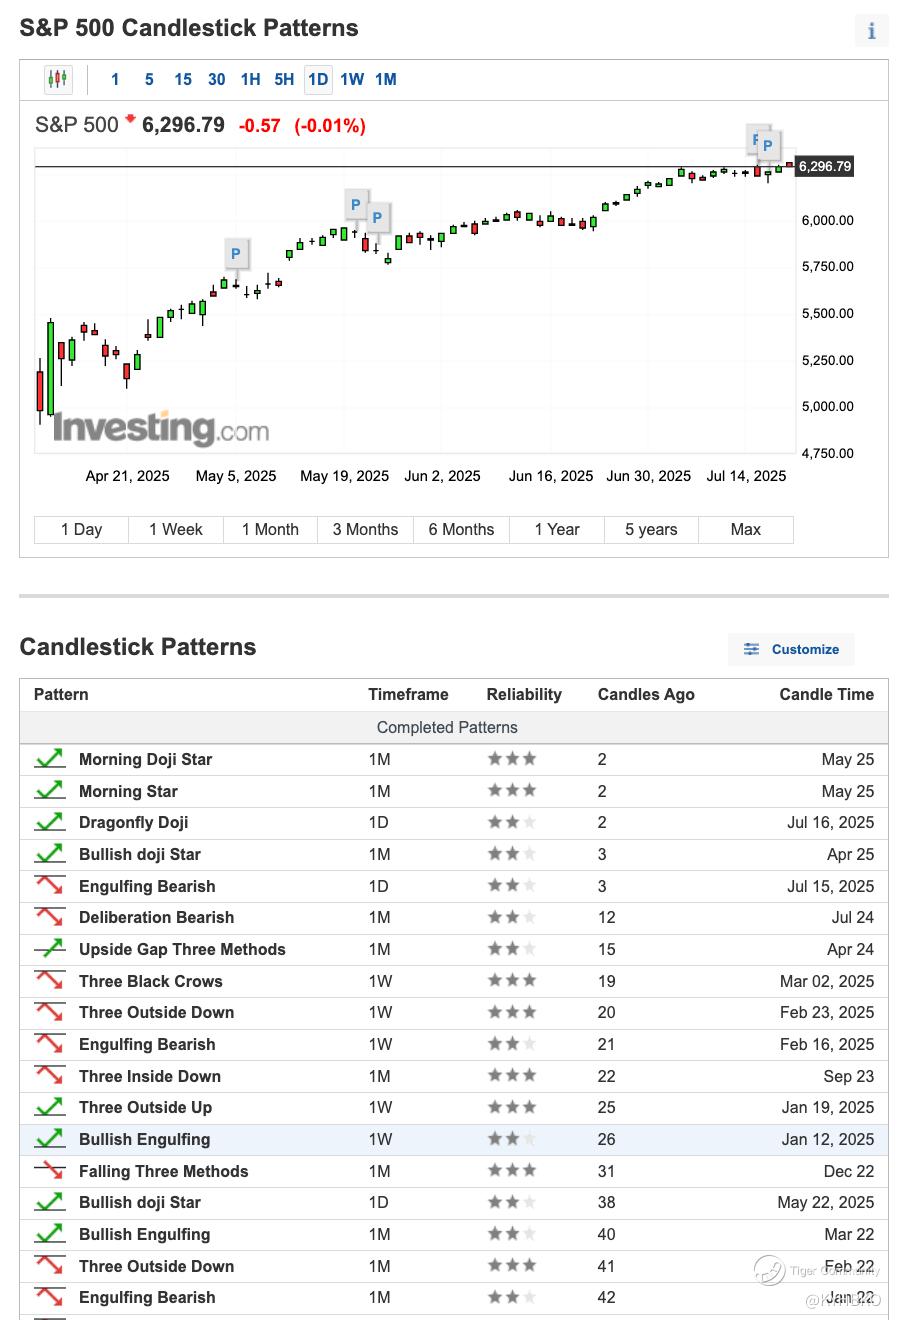The height and width of the screenshot is (1320, 898).
Task: Set chart range to 6 Months
Action: (x=461, y=530)
